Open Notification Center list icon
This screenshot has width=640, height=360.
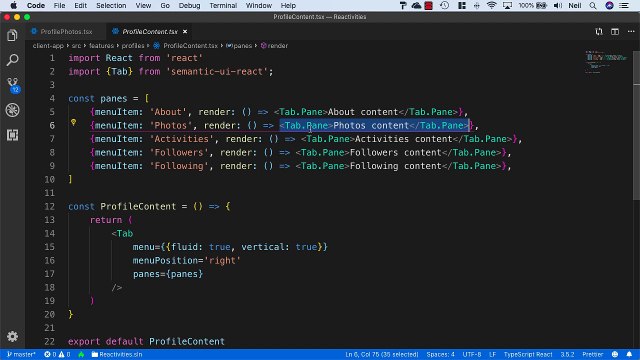coord(624,5)
